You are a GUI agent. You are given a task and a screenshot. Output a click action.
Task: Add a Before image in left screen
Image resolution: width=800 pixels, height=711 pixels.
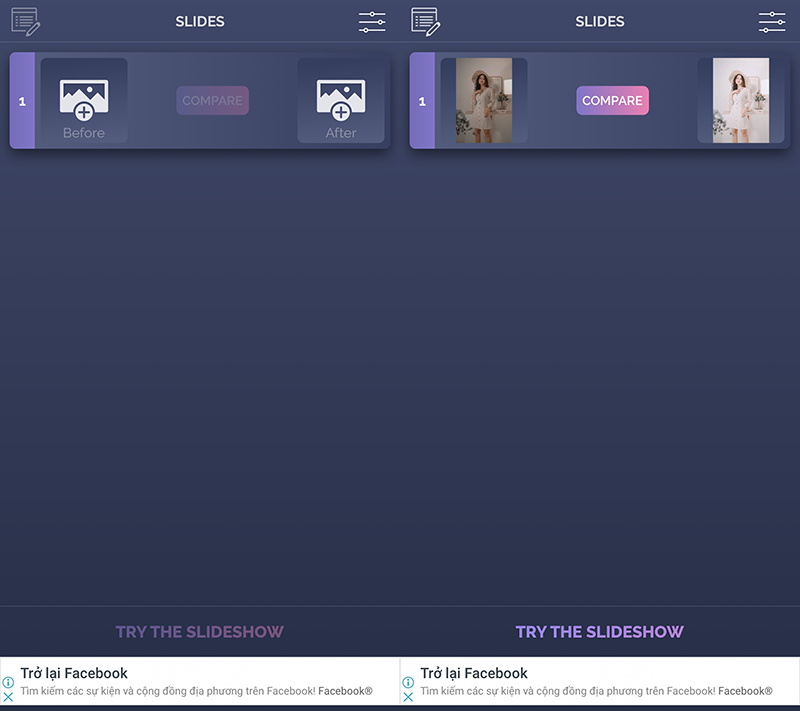[84, 100]
